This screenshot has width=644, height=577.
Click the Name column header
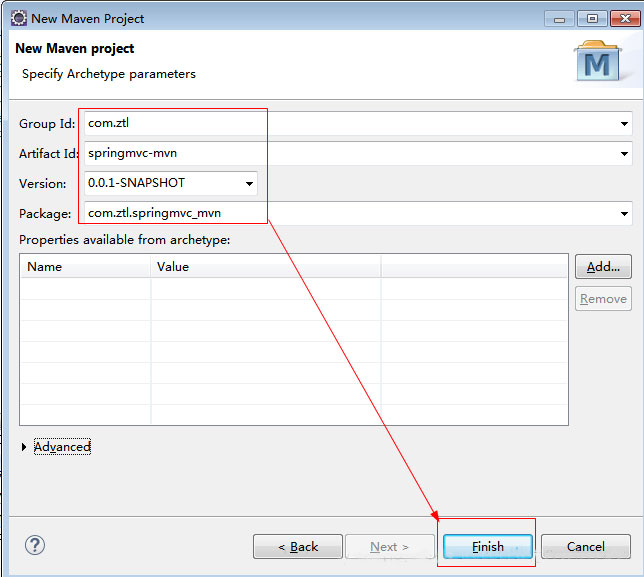(85, 267)
